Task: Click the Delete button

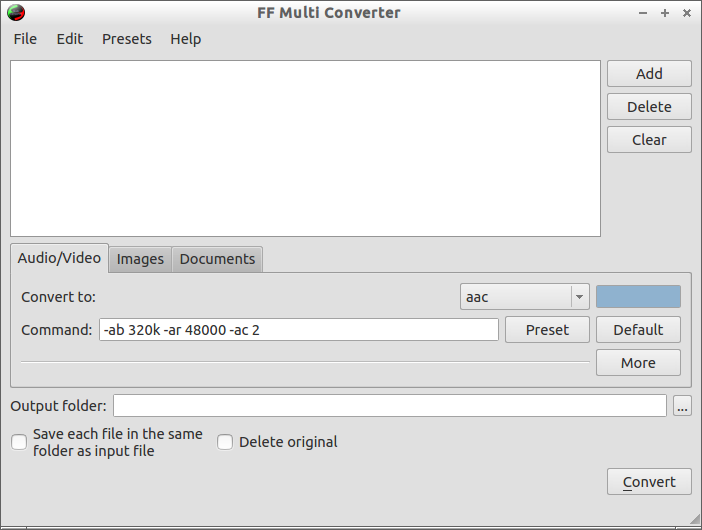Action: (649, 107)
